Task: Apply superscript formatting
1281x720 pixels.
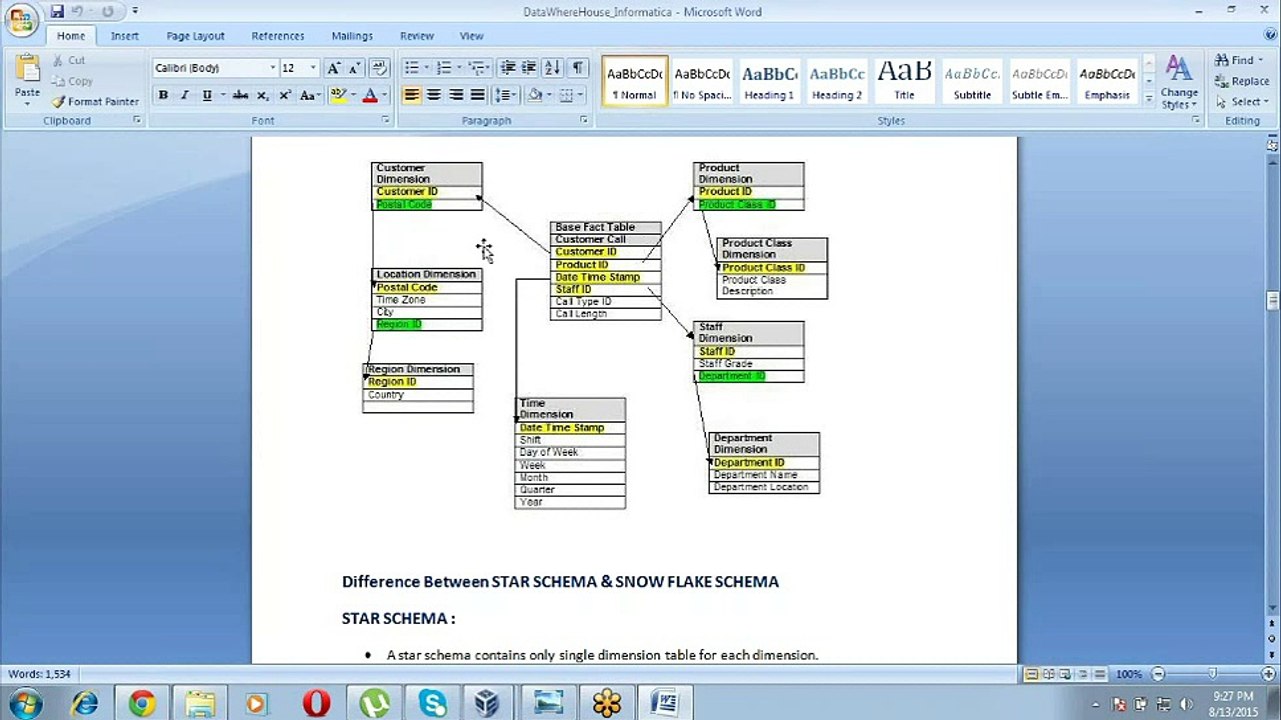Action: point(284,95)
